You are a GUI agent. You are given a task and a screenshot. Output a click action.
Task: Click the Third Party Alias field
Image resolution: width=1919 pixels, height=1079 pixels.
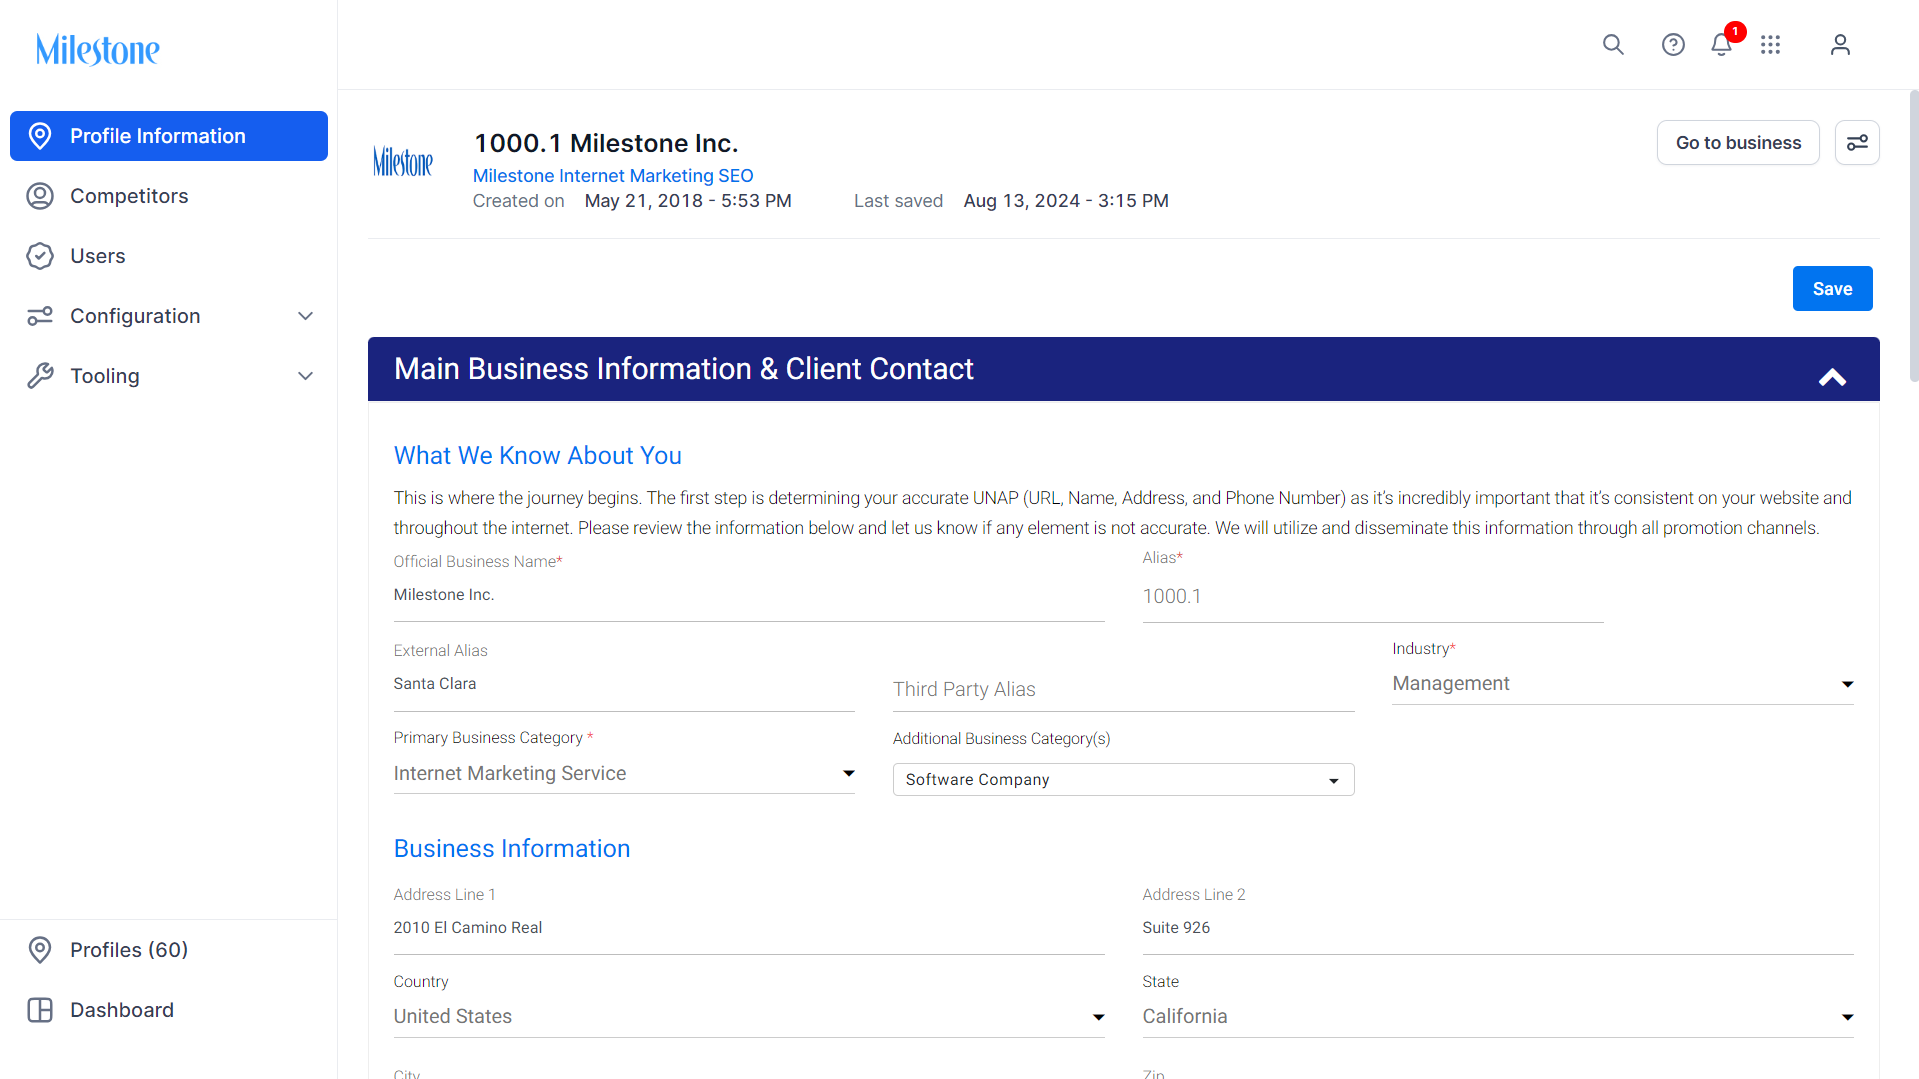(x=1123, y=690)
